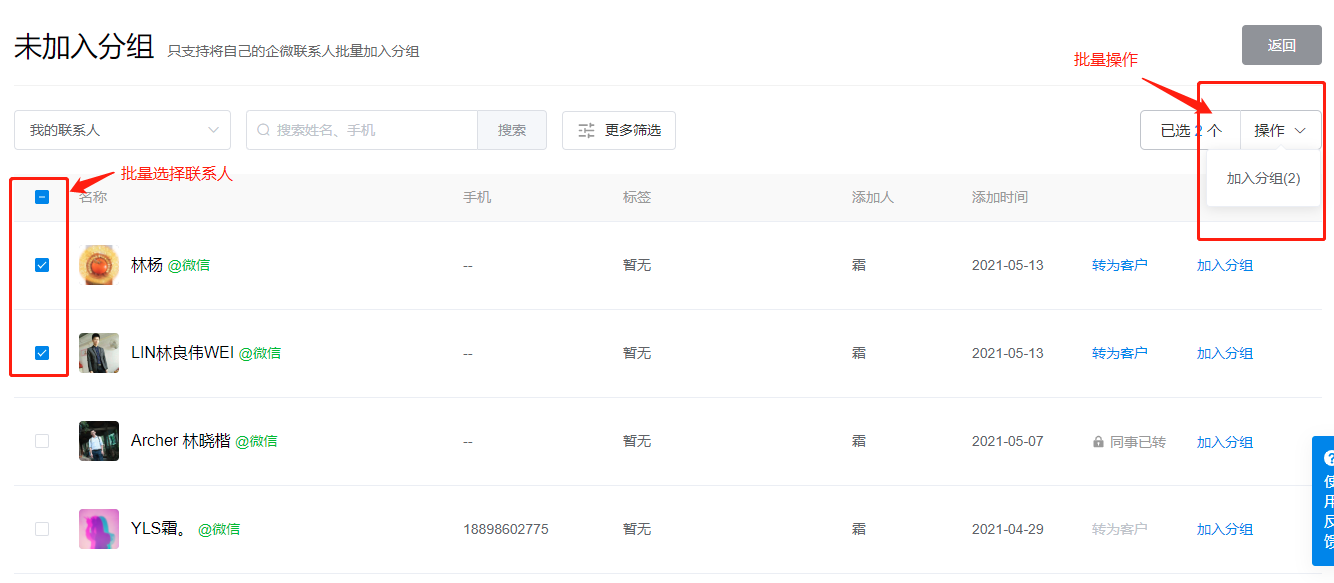The image size is (1334, 583).
Task: Click 转为客户 link for 林杨
Action: 1119,265
